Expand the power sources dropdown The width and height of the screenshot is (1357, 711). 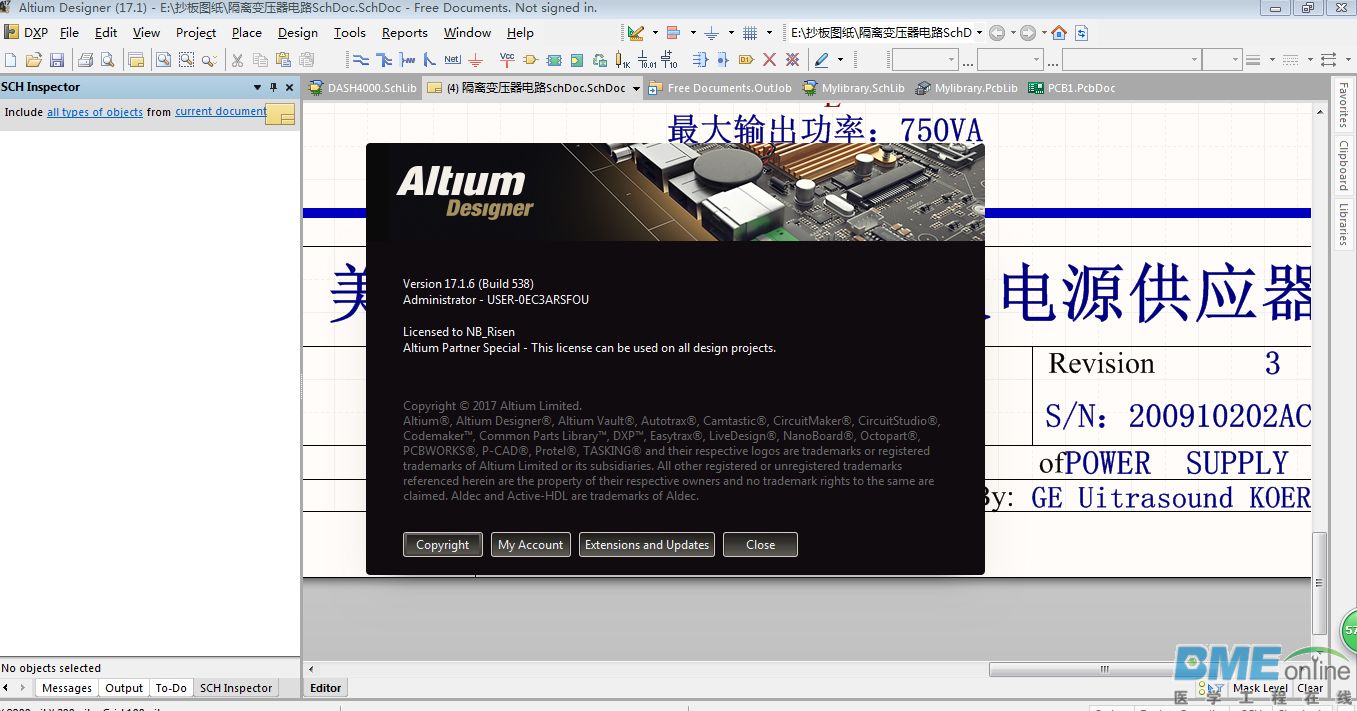(731, 32)
